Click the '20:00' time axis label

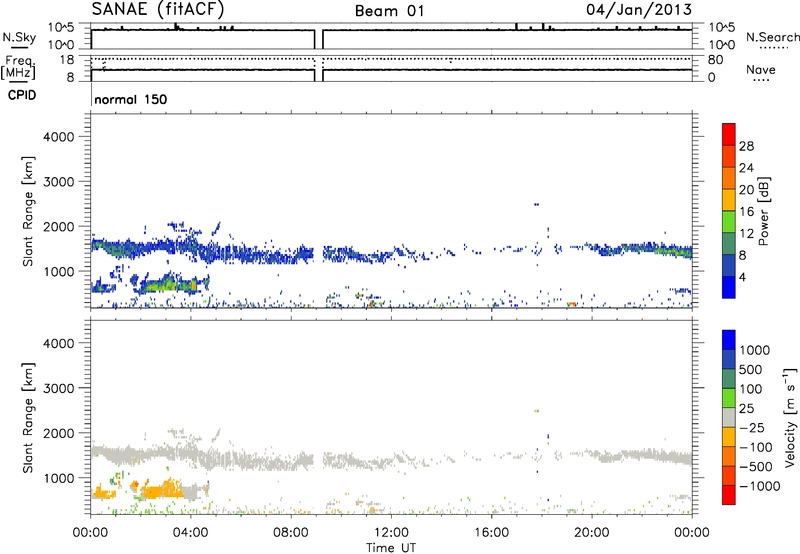coord(592,533)
